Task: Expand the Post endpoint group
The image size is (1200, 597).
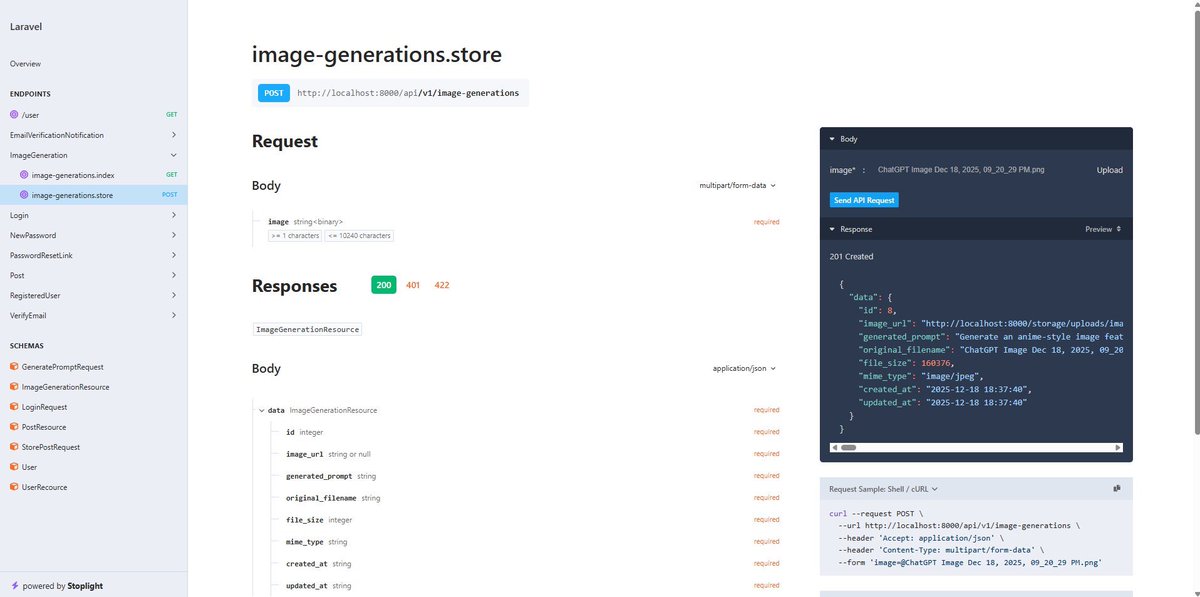Action: click(174, 275)
